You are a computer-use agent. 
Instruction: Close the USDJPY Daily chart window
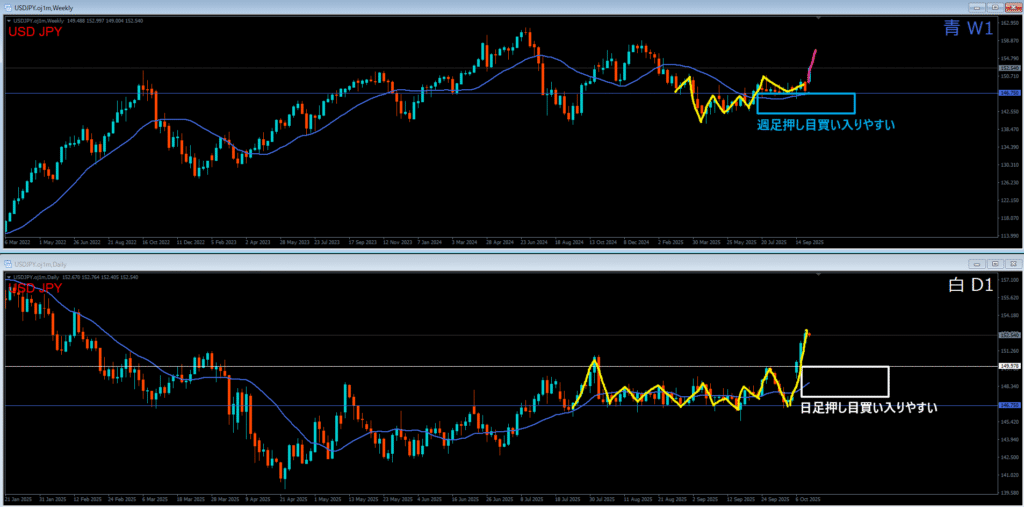coord(1012,263)
